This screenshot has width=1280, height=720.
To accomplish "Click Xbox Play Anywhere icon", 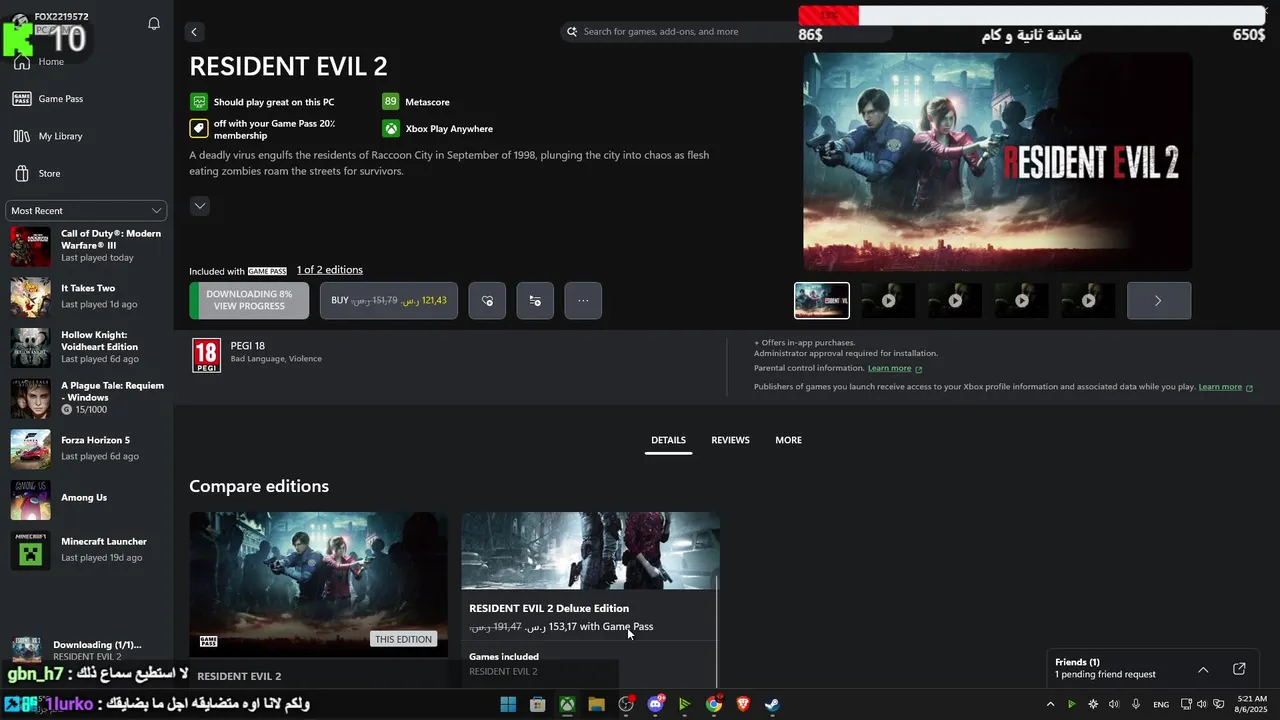I will click(x=391, y=129).
